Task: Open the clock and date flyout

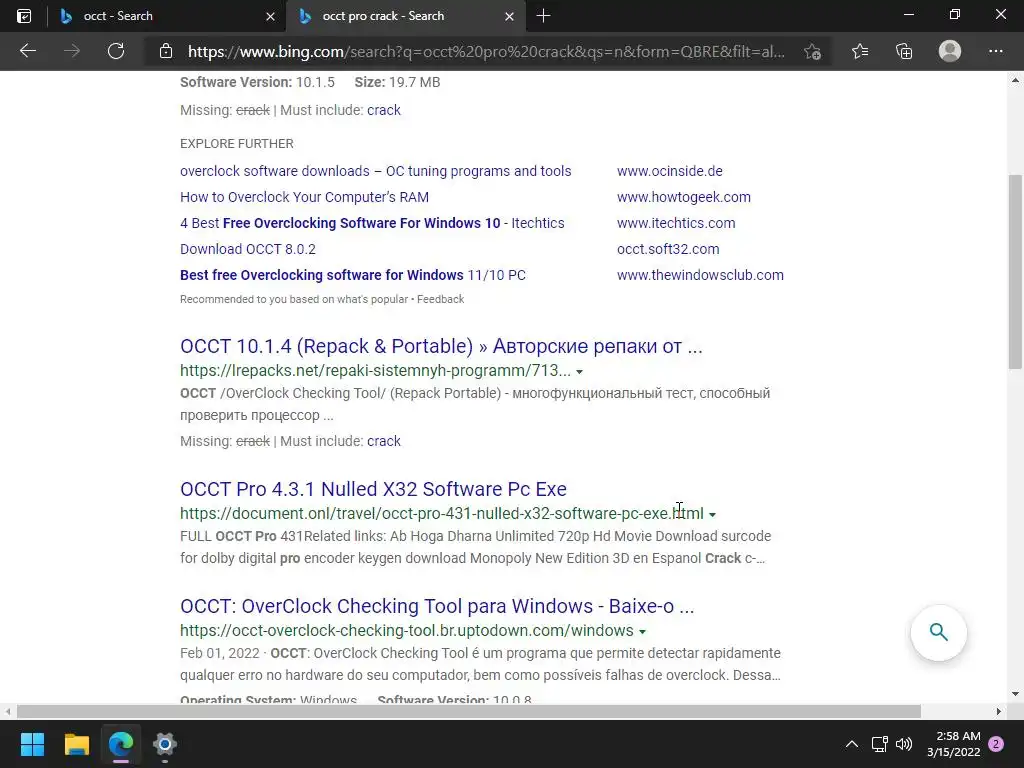Action: [953, 744]
